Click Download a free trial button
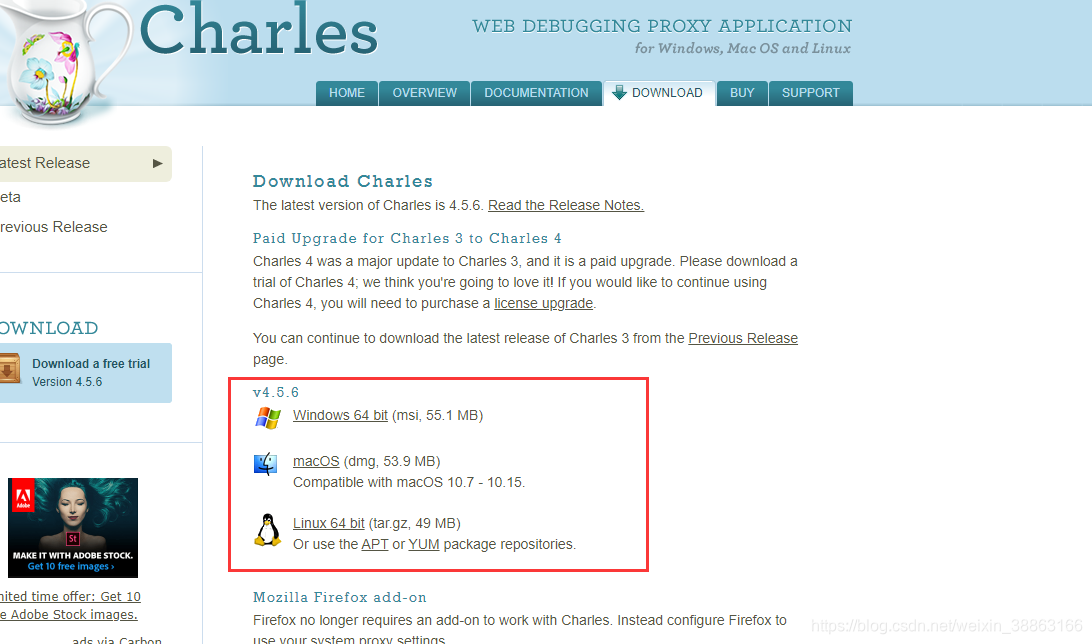 click(x=85, y=372)
